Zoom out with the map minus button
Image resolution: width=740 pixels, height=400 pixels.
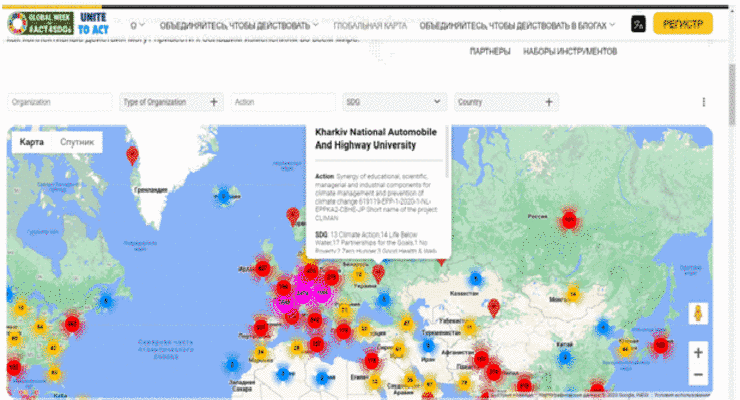(697, 375)
